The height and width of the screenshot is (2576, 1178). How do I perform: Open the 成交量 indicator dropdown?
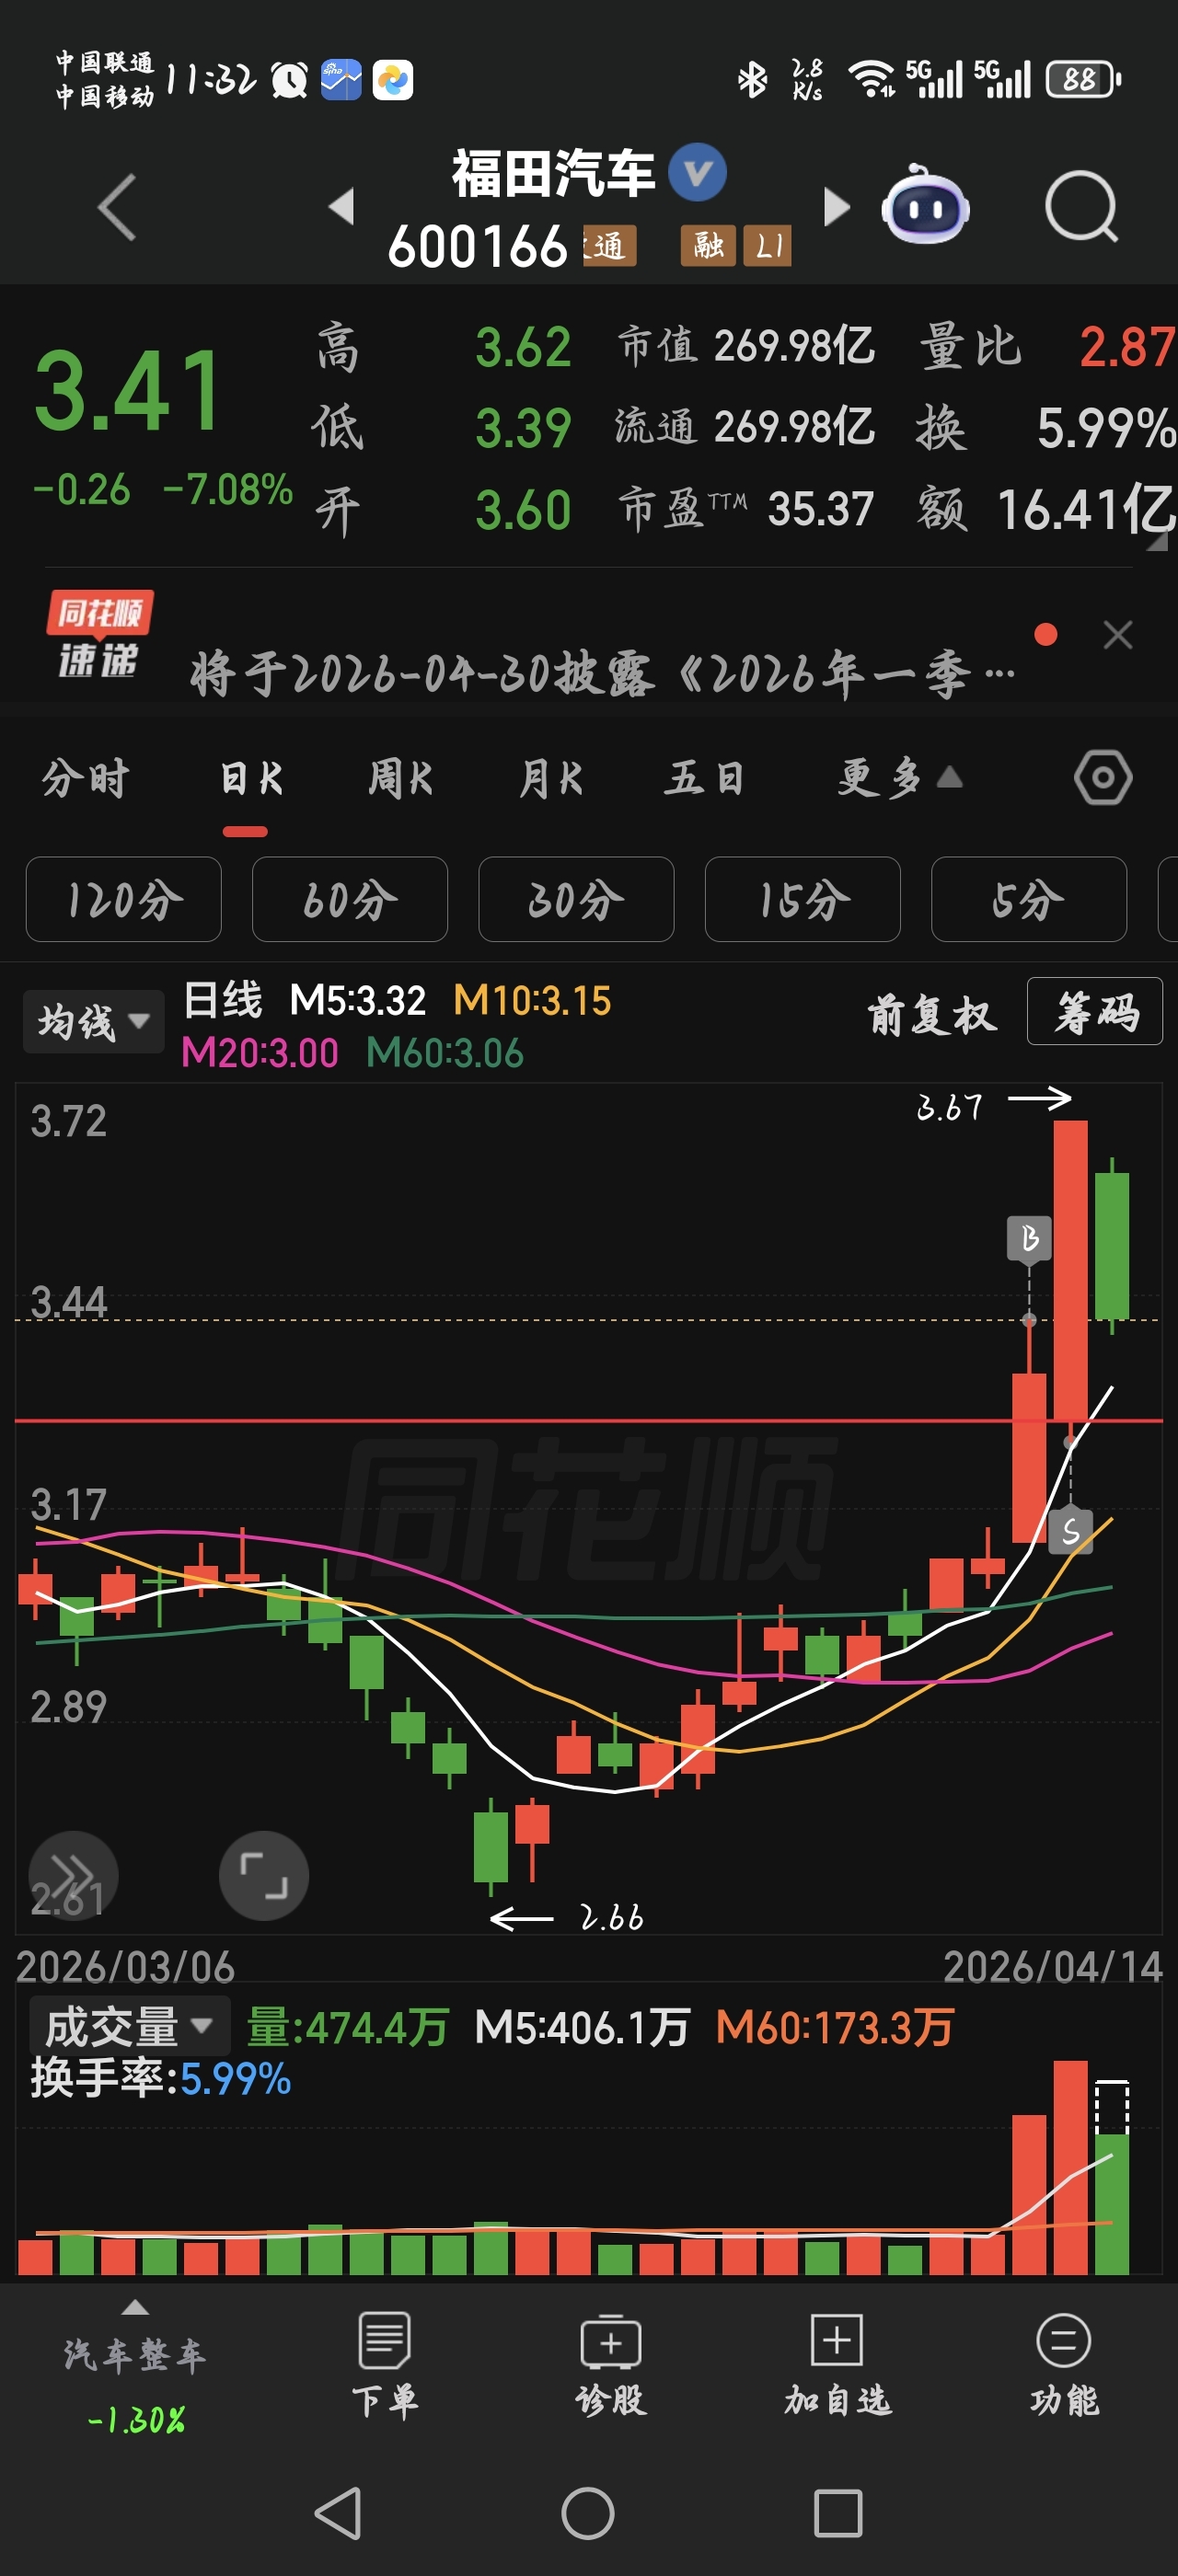coord(130,2027)
